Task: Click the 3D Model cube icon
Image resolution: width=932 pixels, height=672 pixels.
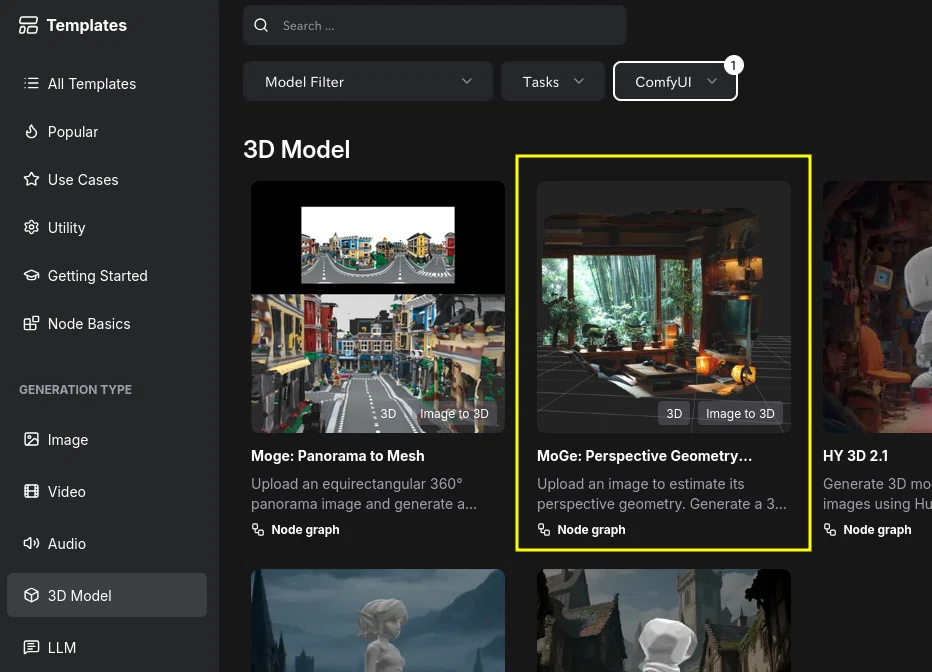Action: tap(31, 595)
